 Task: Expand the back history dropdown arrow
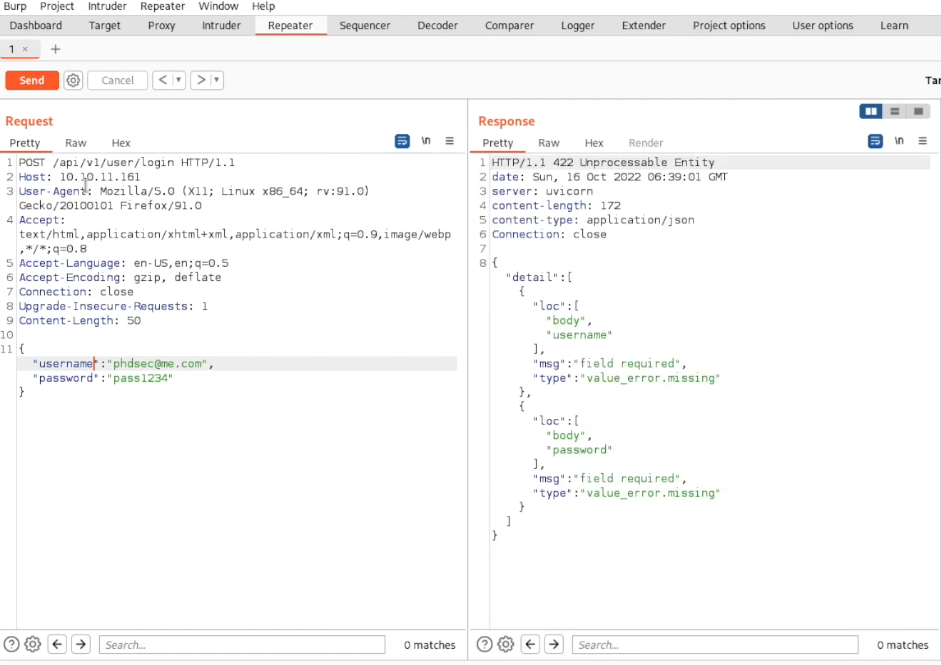pos(179,80)
